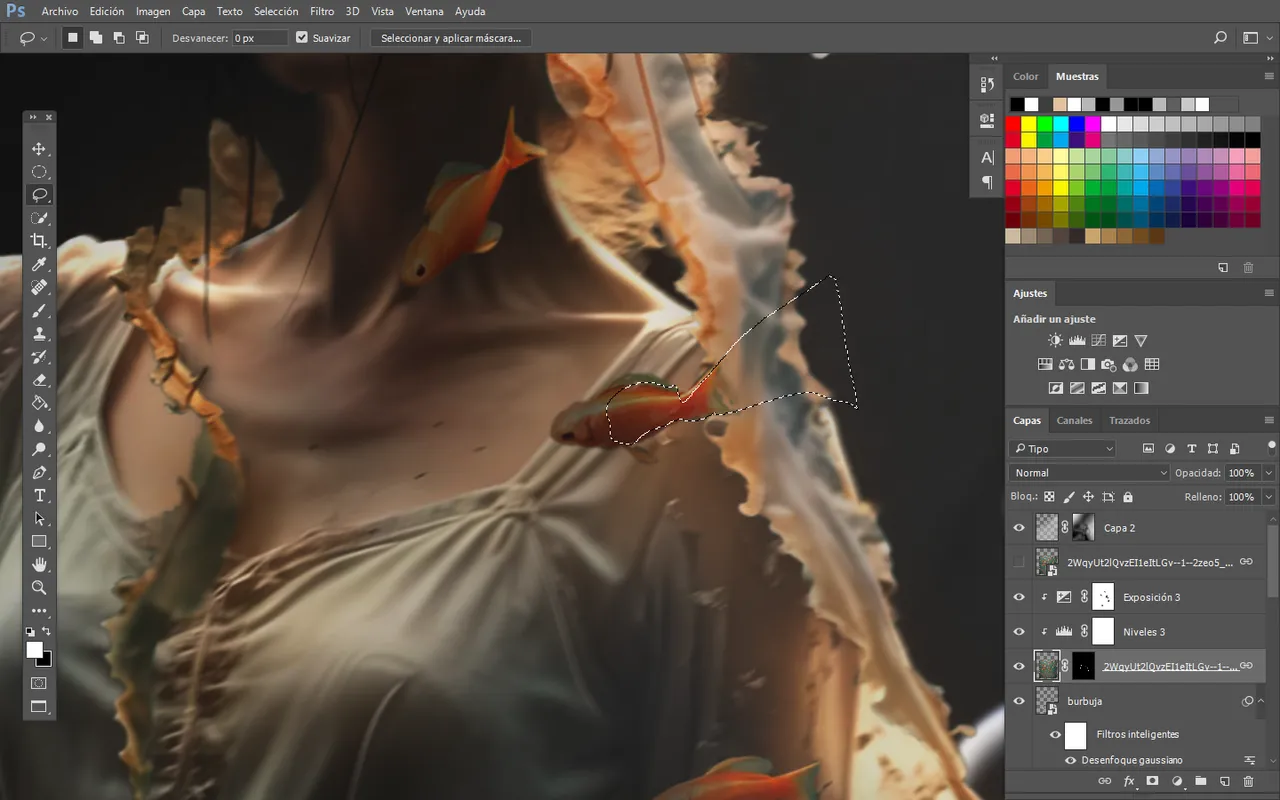1280x800 pixels.
Task: Open the Tipo layer filter dropdown
Action: coord(1062,449)
